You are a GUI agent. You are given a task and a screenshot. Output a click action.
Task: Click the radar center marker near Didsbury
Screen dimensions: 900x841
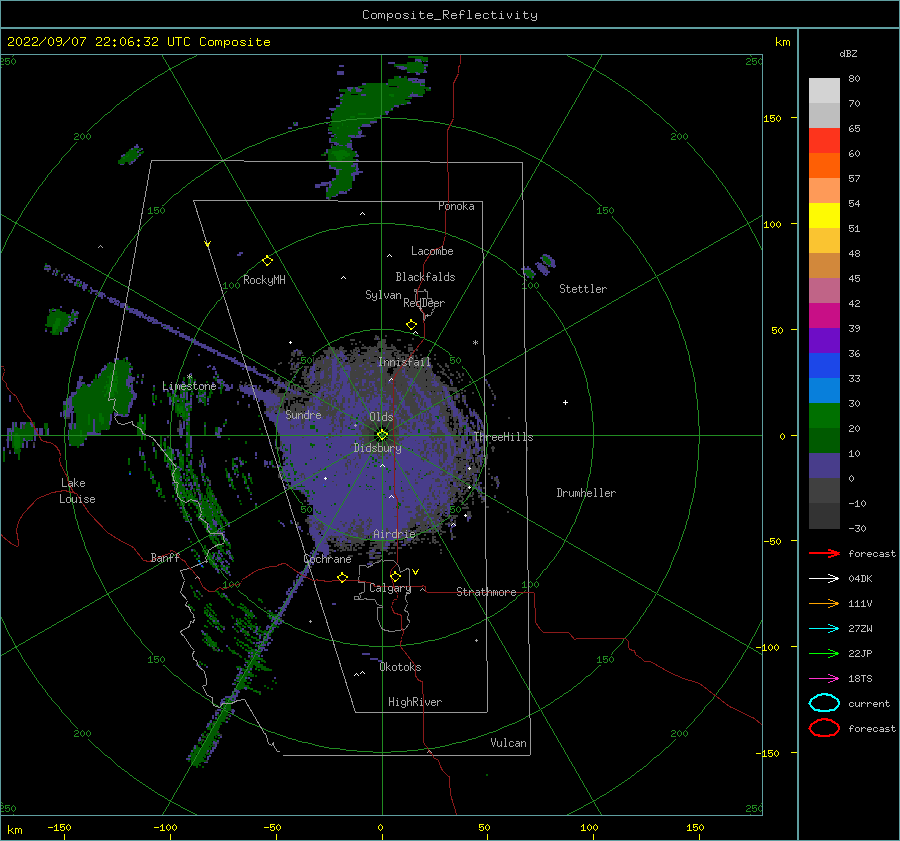click(382, 435)
